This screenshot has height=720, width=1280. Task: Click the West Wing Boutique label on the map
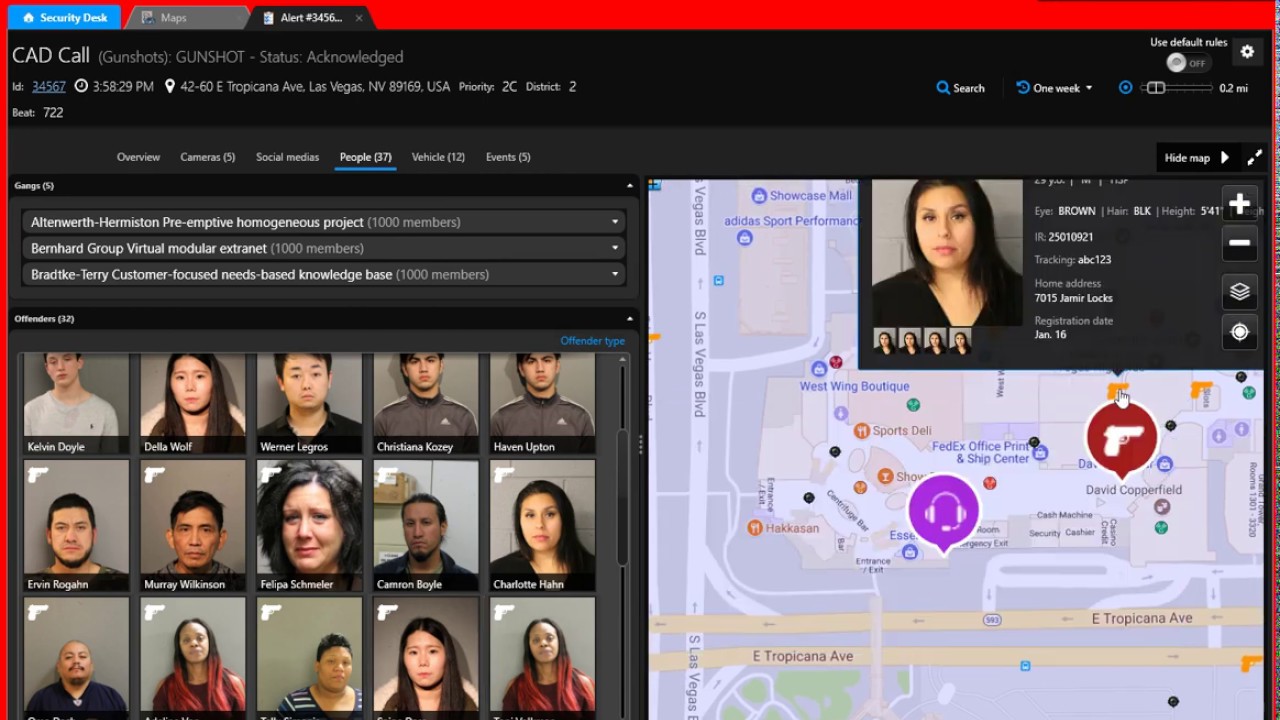point(854,386)
